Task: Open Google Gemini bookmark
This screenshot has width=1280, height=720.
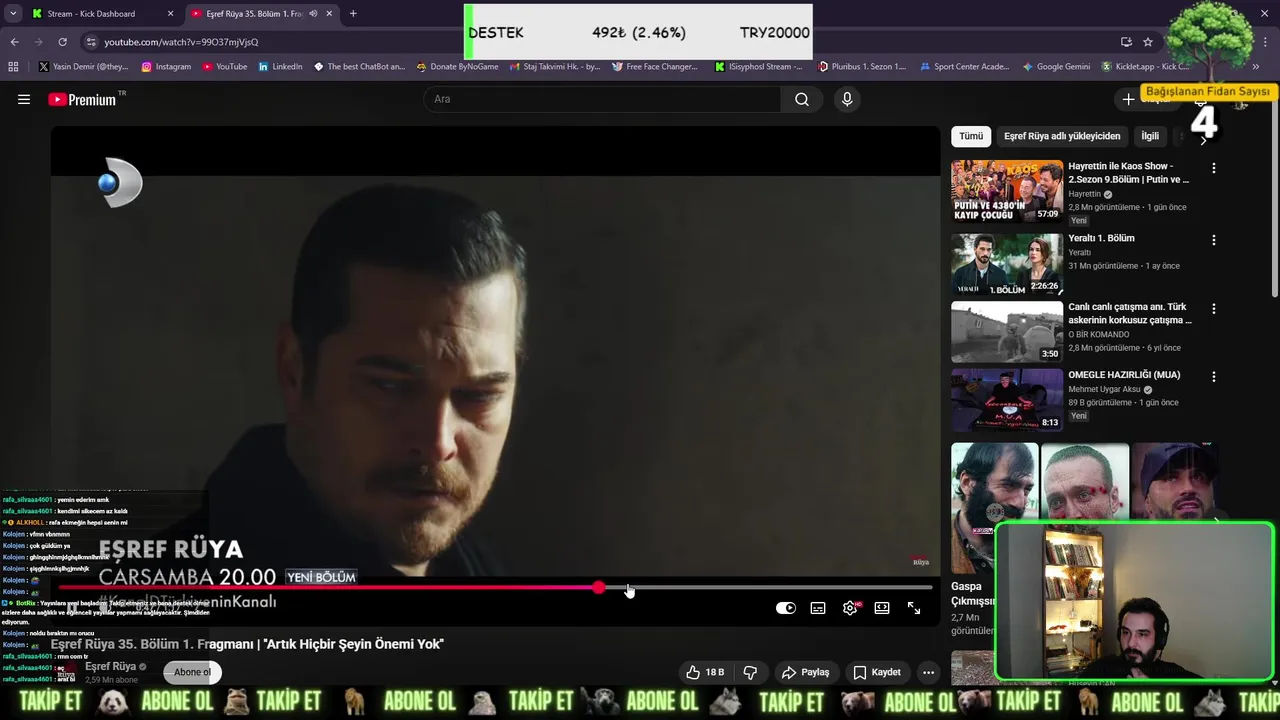Action: pos(1056,67)
